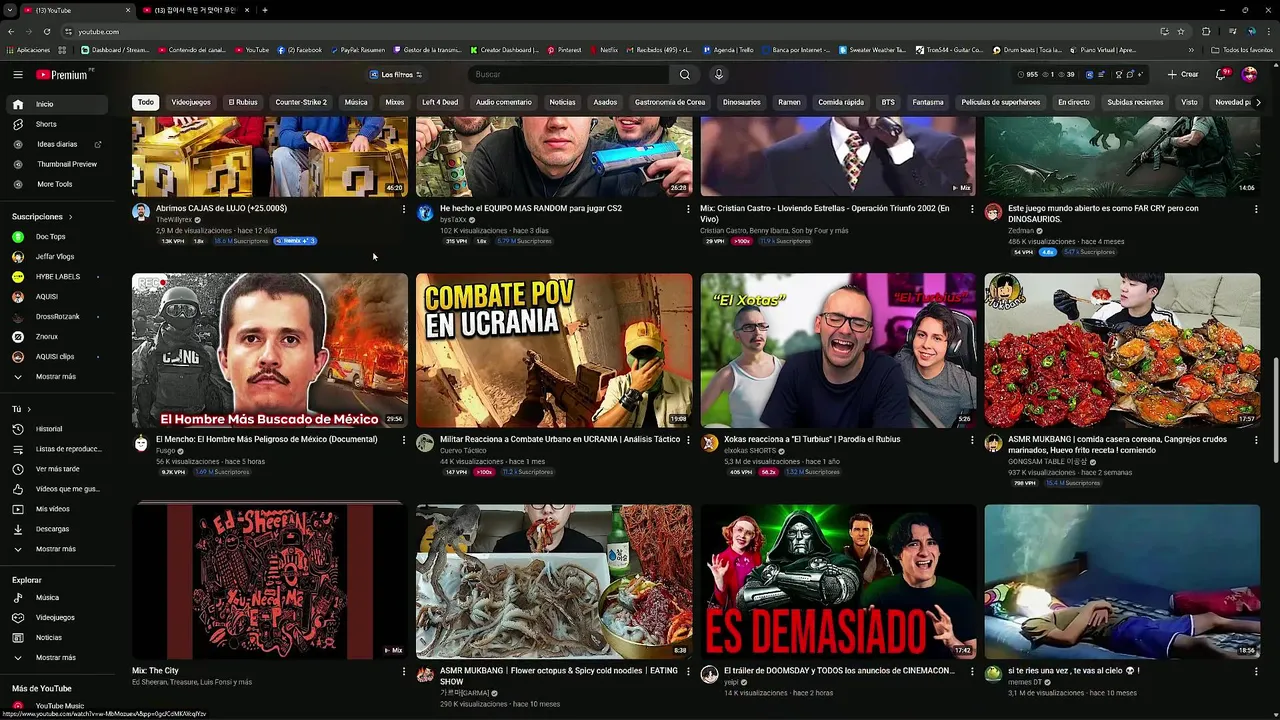Click the search magnifier button
Image resolution: width=1280 pixels, height=720 pixels.
(x=684, y=74)
